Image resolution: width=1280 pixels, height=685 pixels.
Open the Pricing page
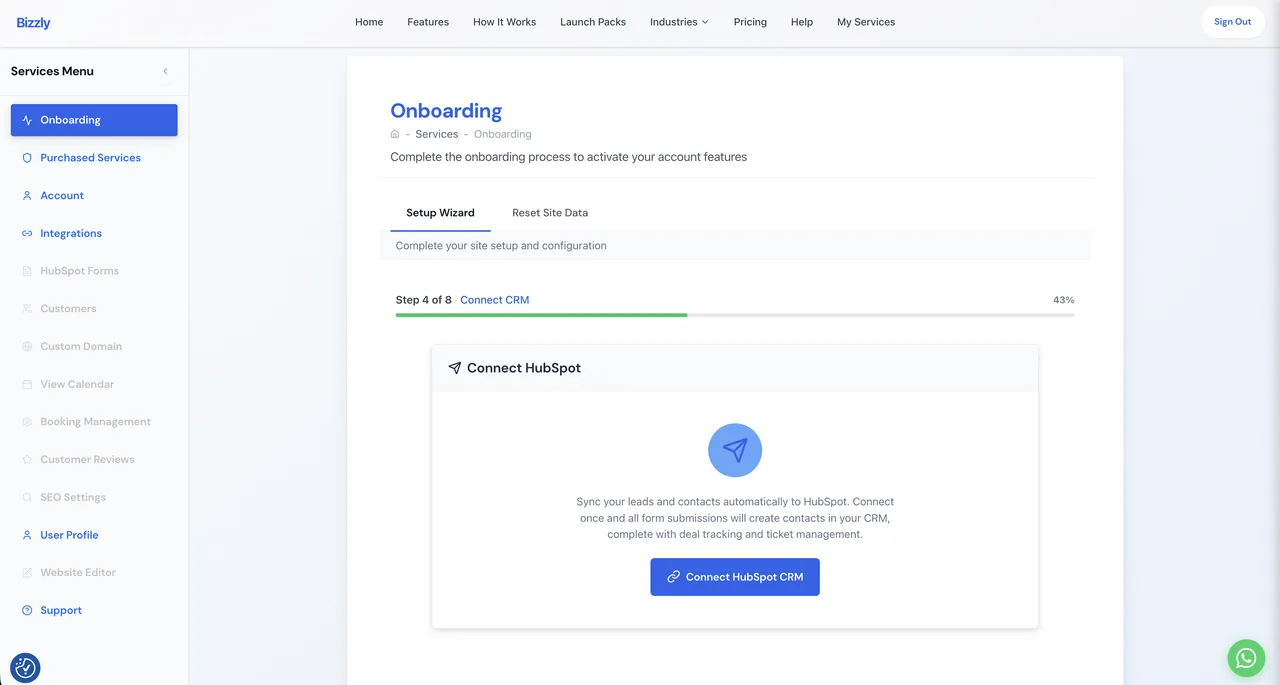750,22
